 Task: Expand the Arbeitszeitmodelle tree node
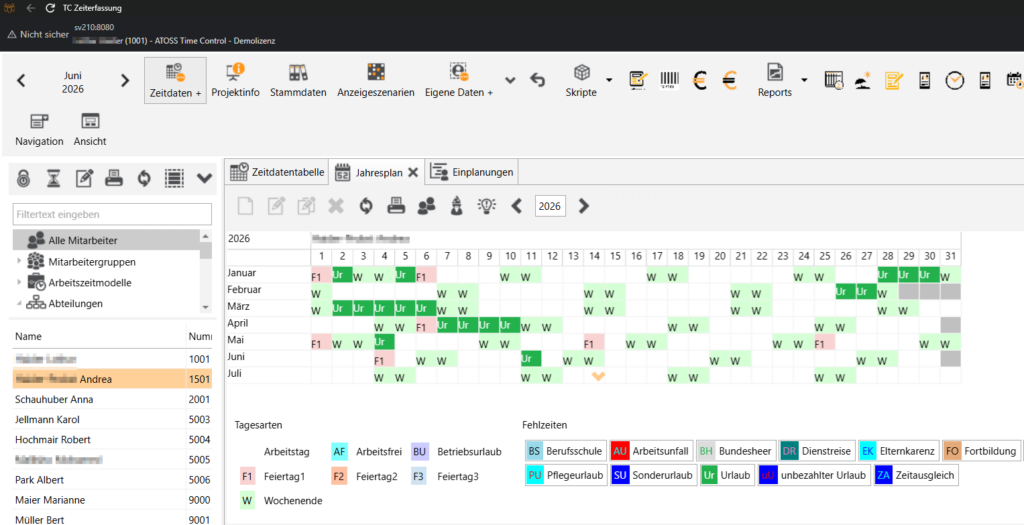[x=19, y=283]
